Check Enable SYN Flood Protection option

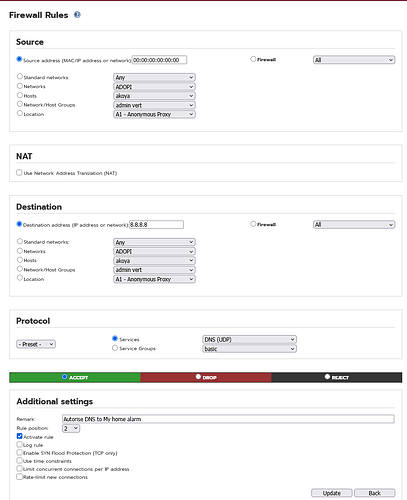(x=19, y=452)
